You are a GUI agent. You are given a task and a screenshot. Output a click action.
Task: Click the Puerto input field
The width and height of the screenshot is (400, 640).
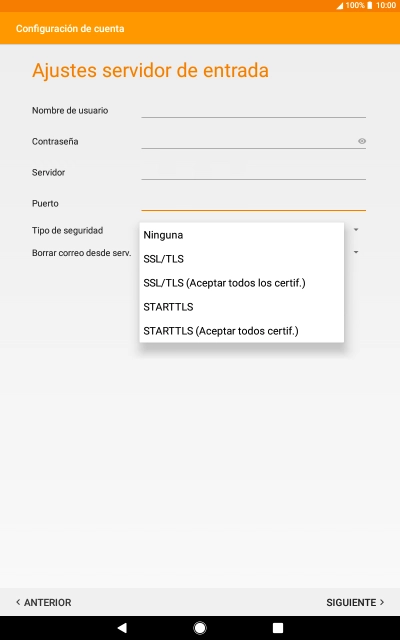point(253,203)
